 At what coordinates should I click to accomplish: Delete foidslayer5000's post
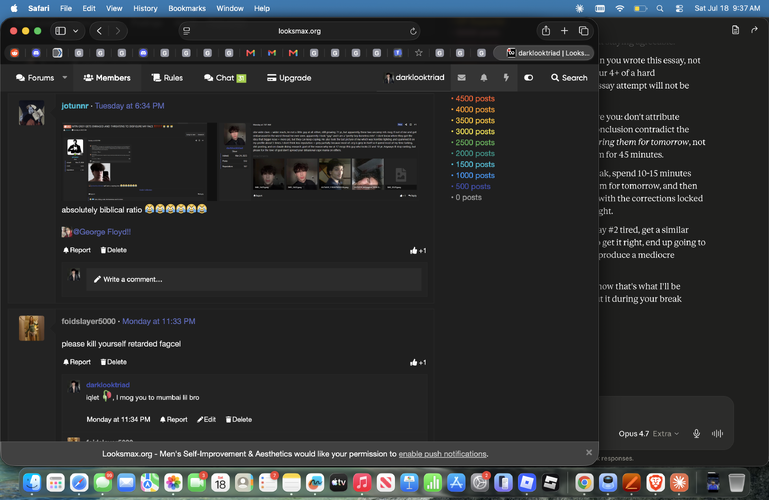point(113,362)
